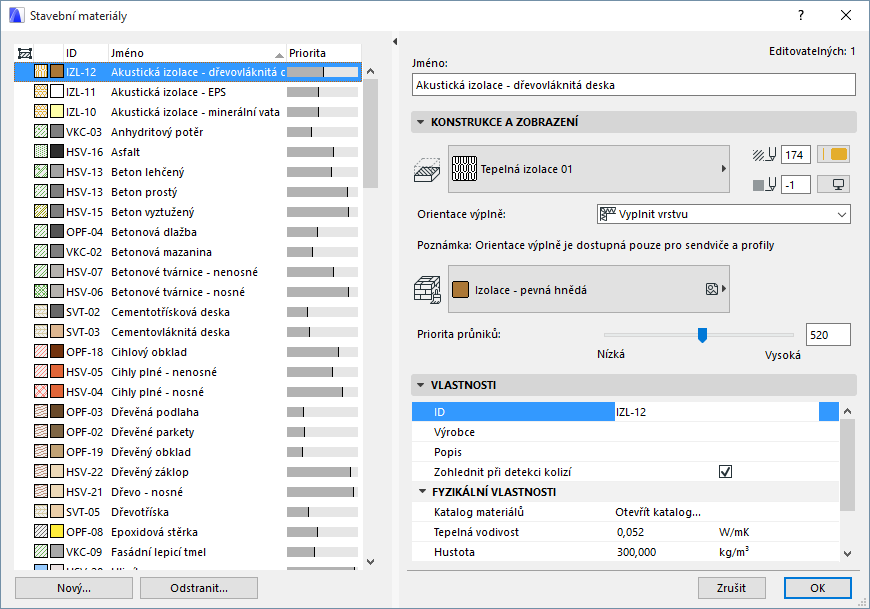Click the cut fill foreground pen icon

[764, 155]
